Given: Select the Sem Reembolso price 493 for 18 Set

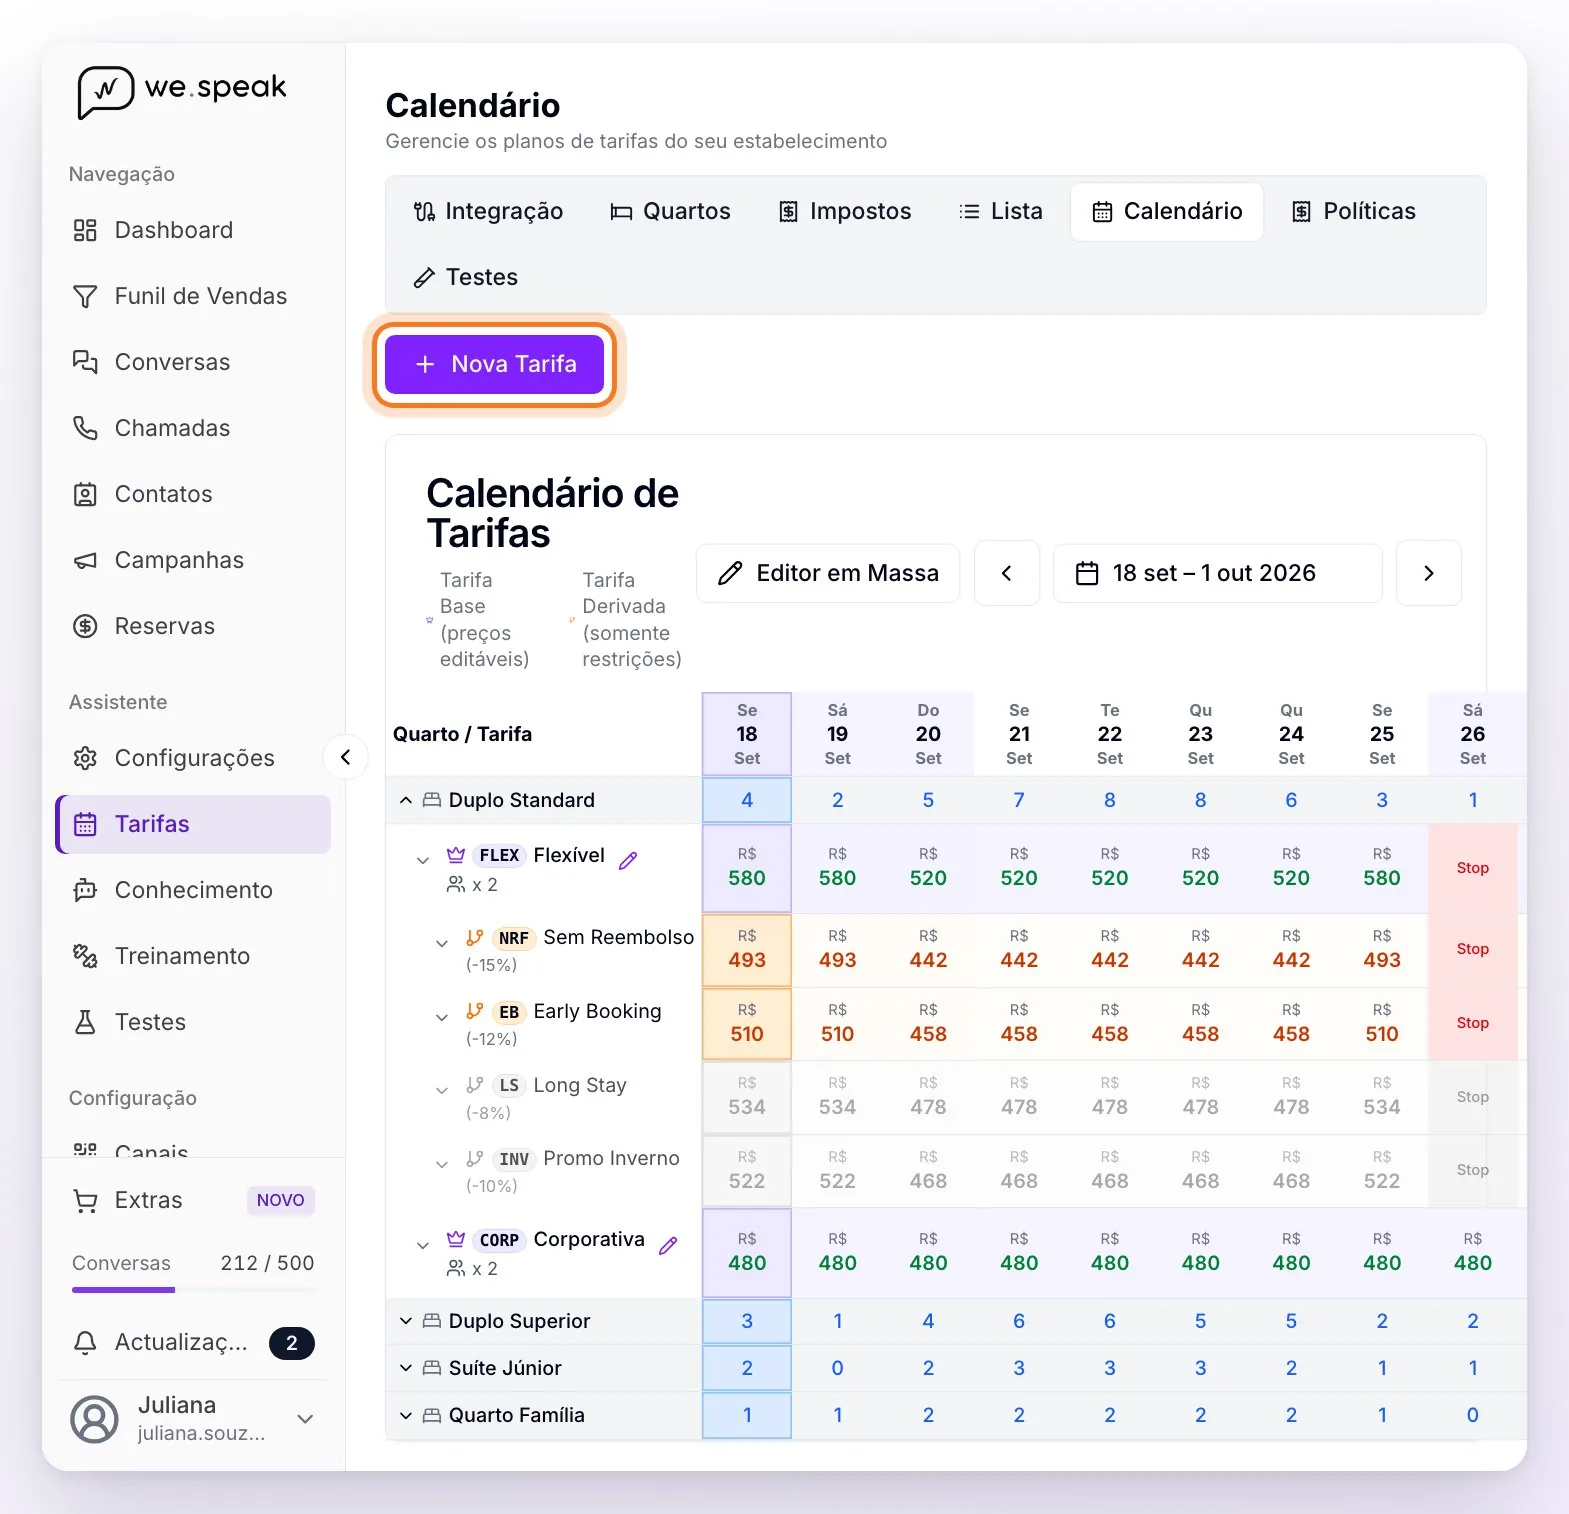Looking at the screenshot, I should click(747, 950).
